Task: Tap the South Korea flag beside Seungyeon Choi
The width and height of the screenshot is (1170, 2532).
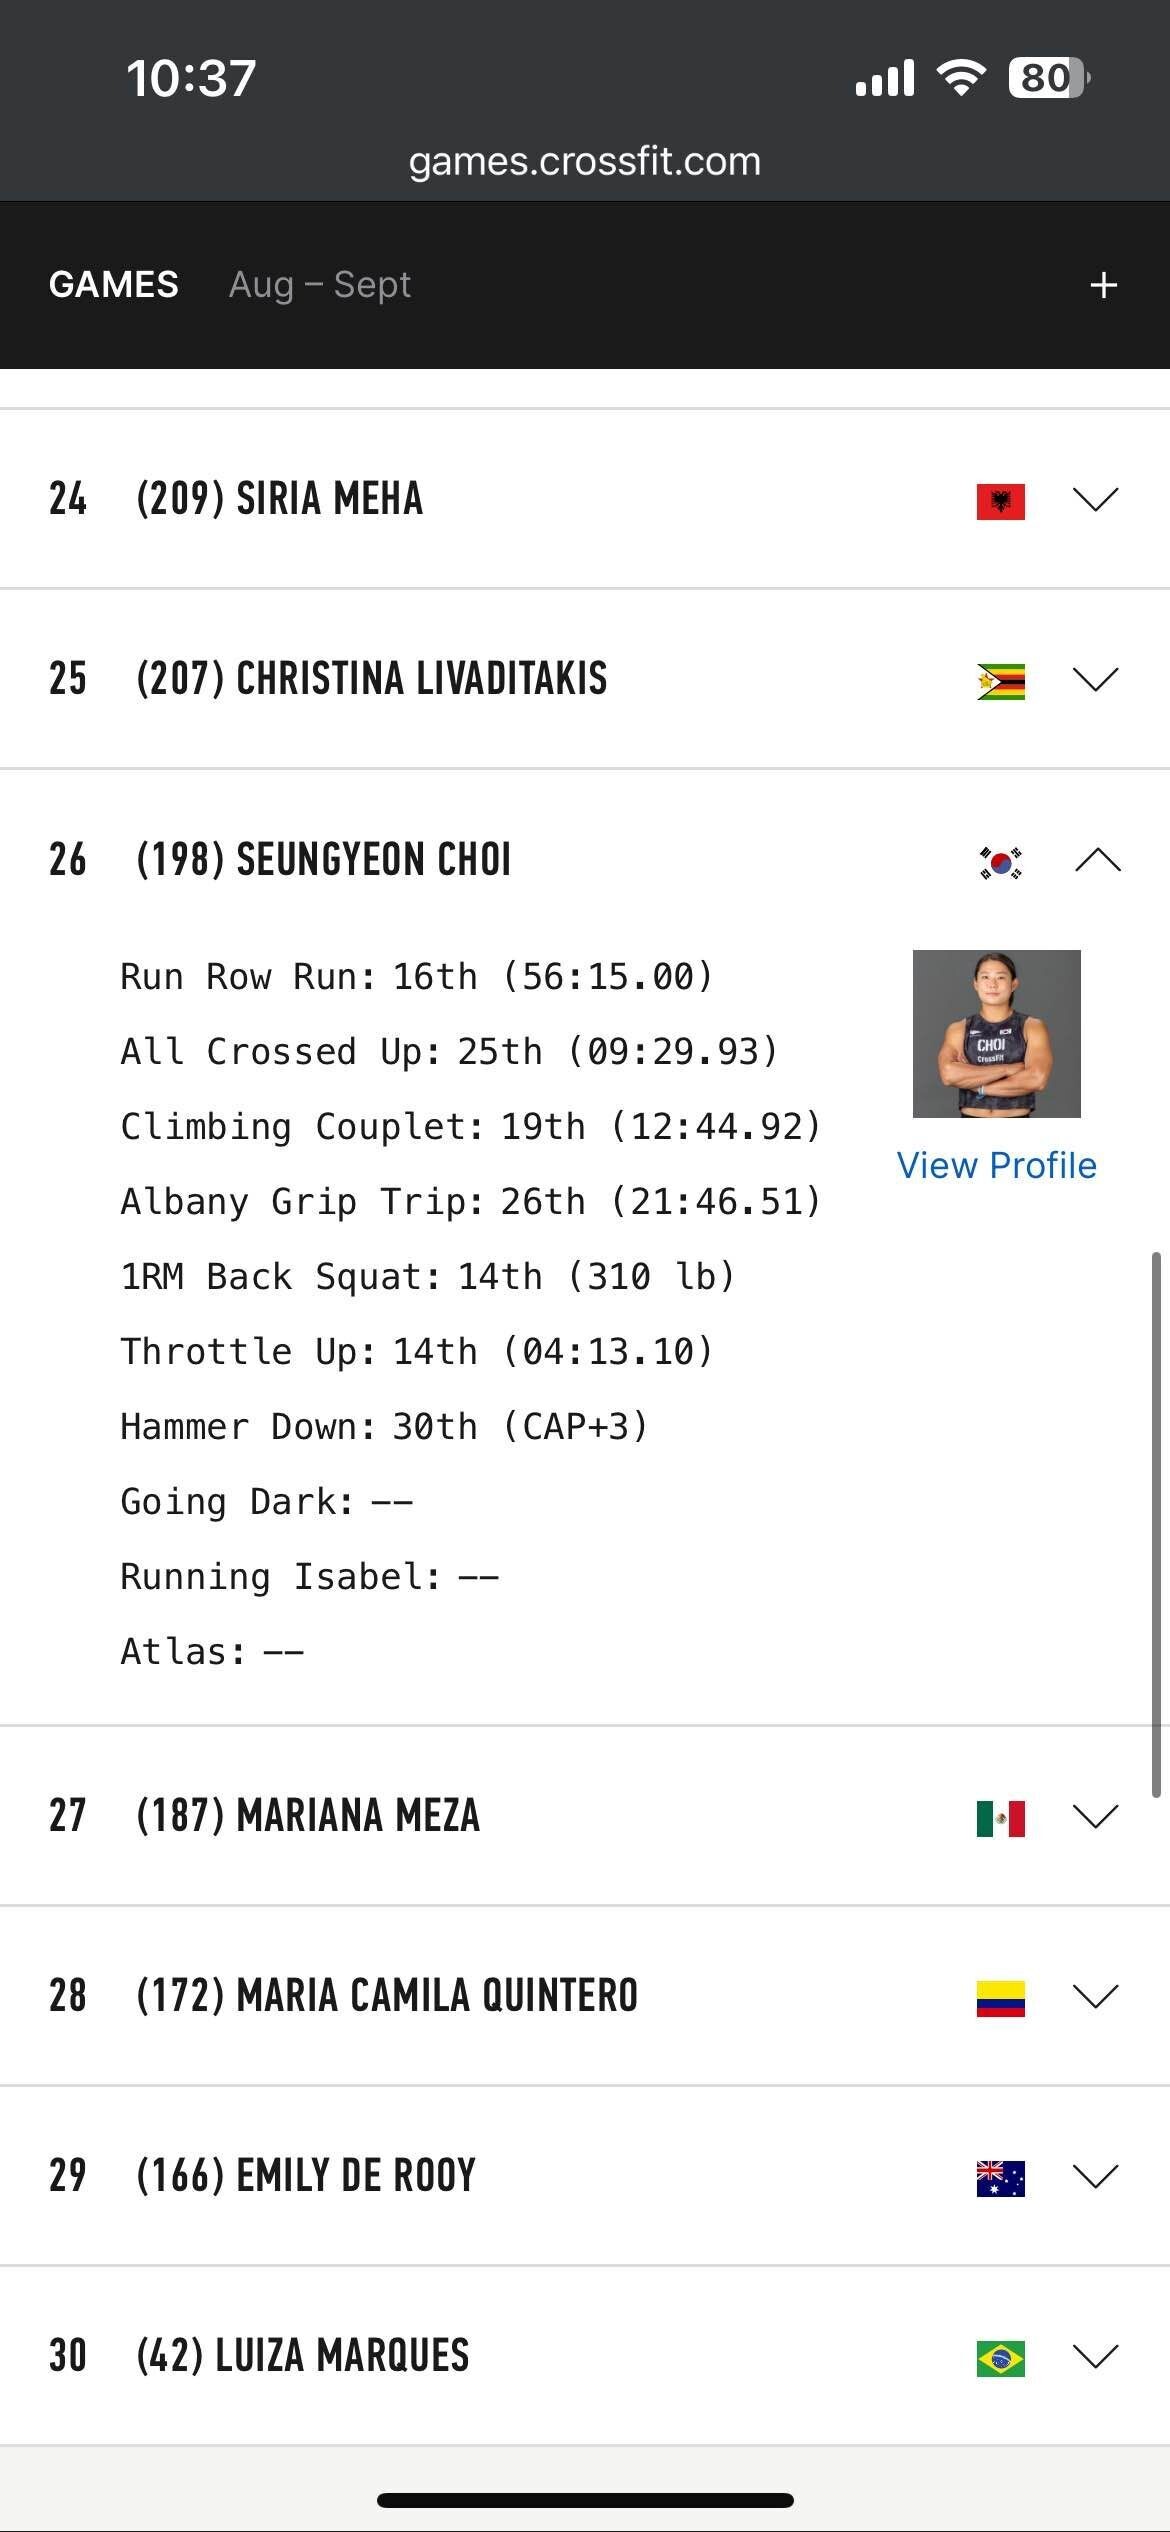Action: point(1000,861)
